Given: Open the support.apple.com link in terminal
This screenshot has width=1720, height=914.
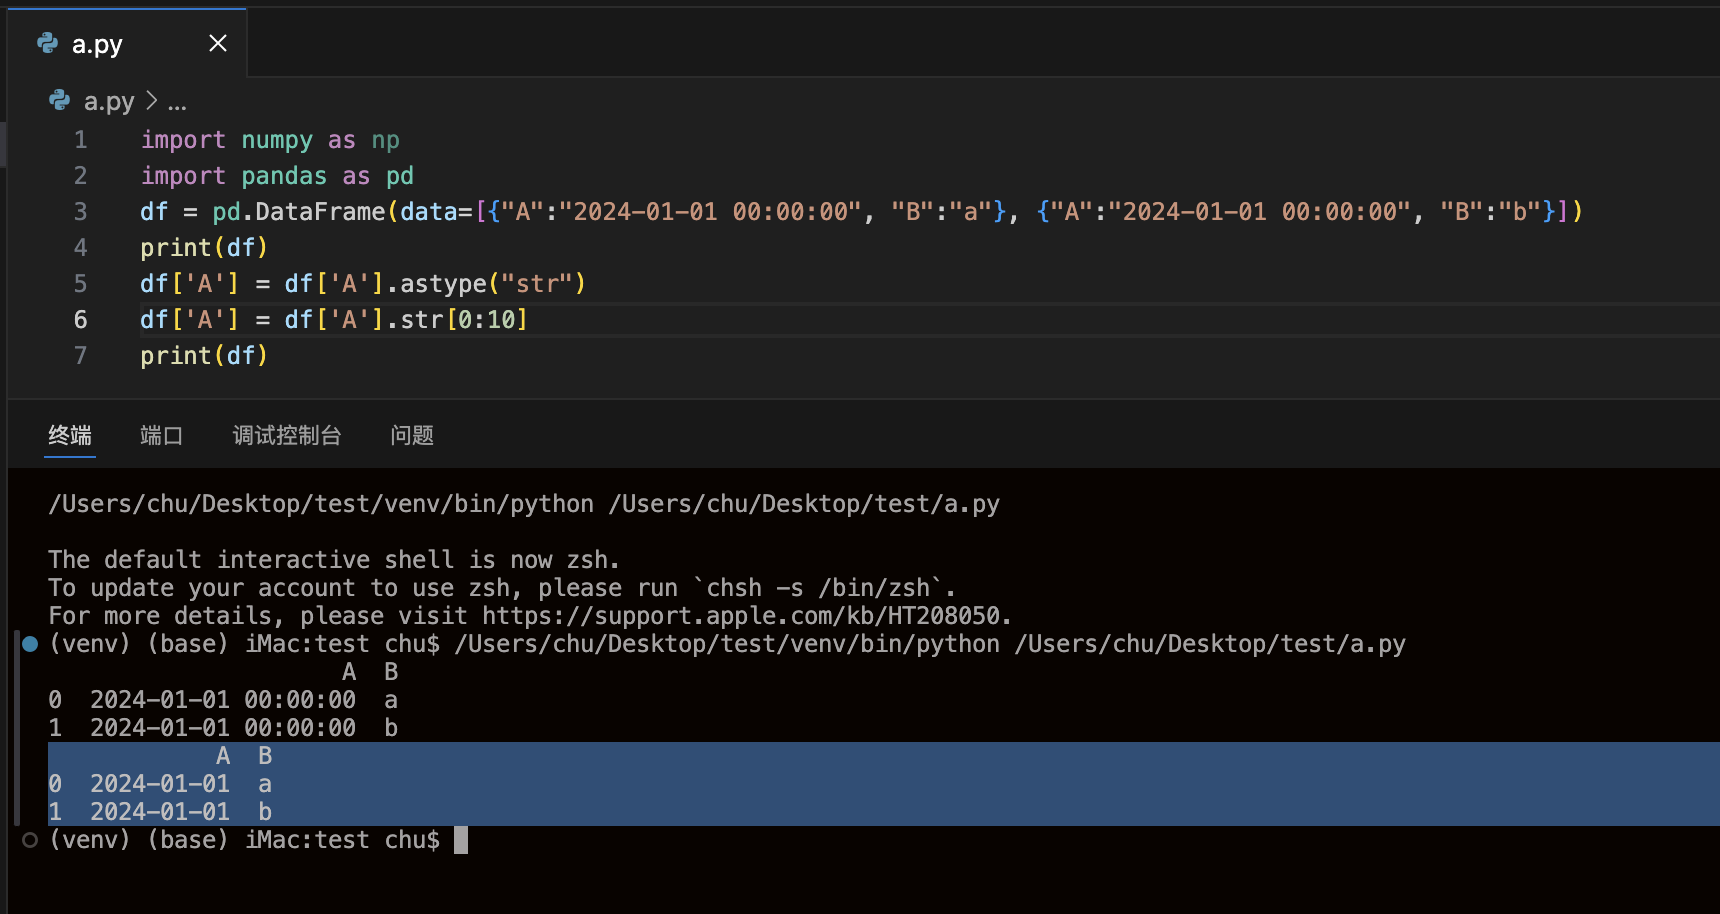Looking at the screenshot, I should click(745, 616).
